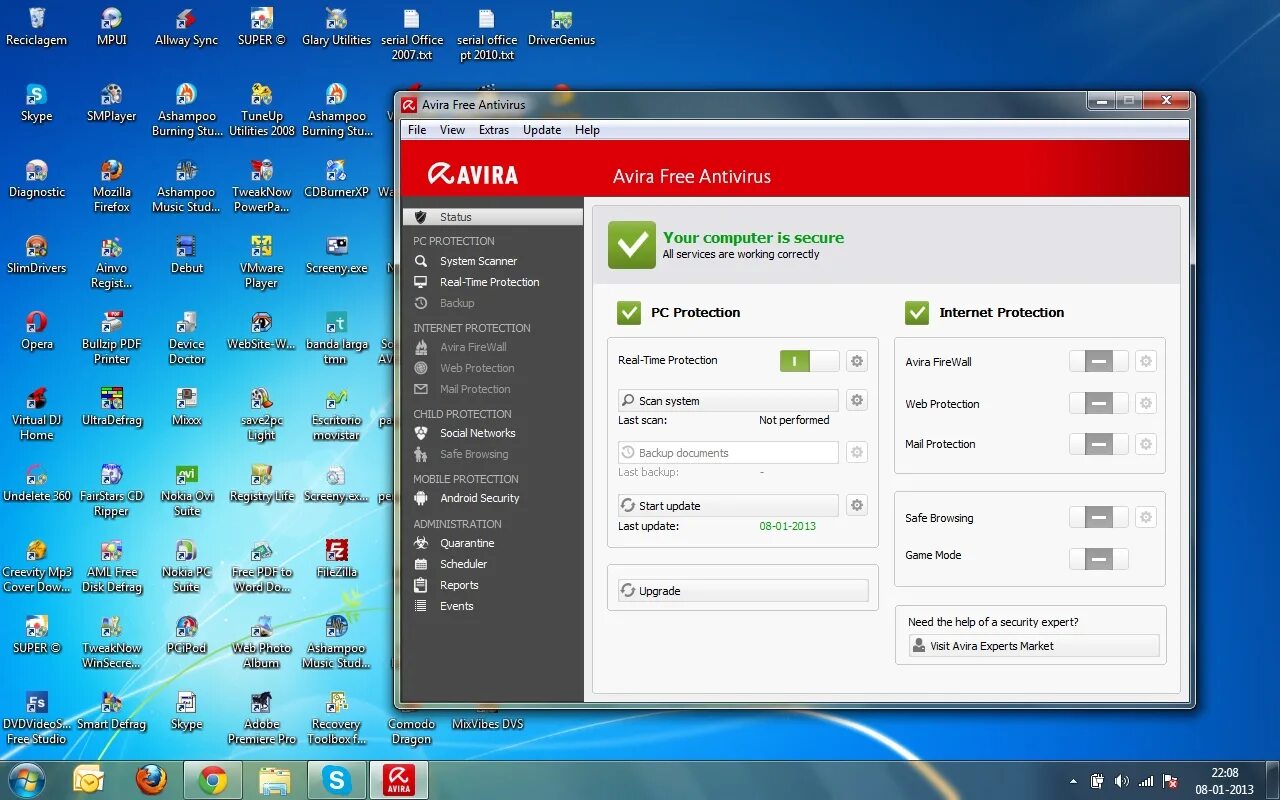This screenshot has height=800, width=1280.
Task: Click the Web Protection settings gear
Action: pyautogui.click(x=1146, y=404)
